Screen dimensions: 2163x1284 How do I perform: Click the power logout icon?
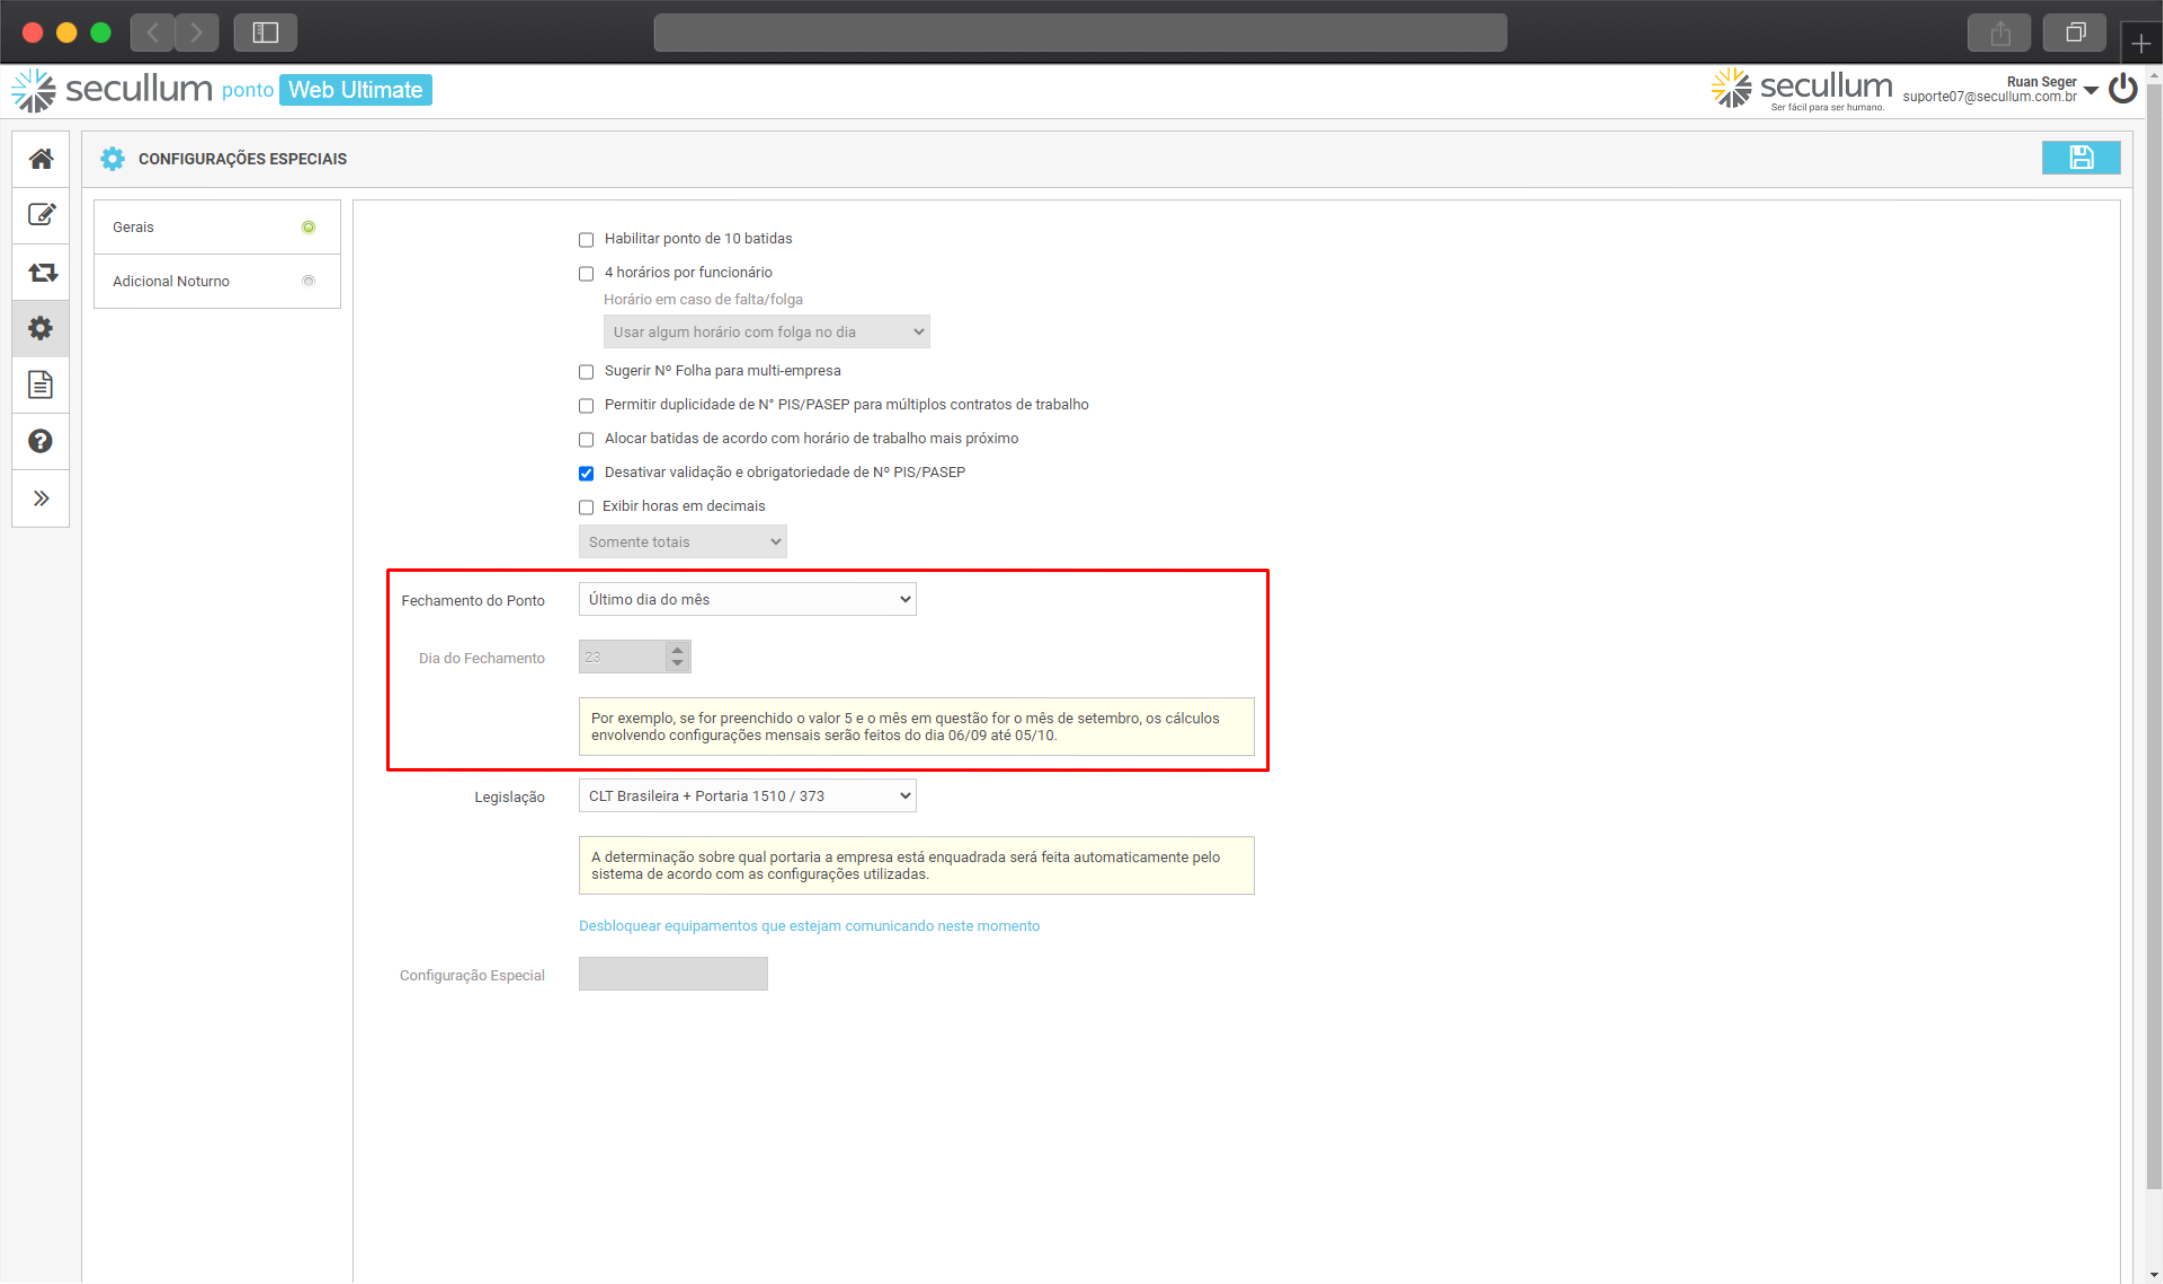2122,90
